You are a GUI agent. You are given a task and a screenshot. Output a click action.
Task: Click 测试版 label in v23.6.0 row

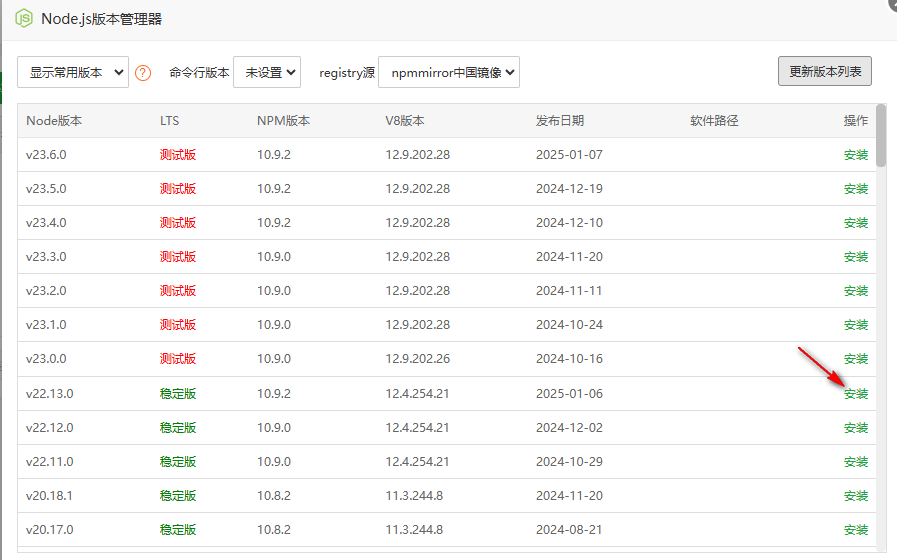click(x=178, y=154)
